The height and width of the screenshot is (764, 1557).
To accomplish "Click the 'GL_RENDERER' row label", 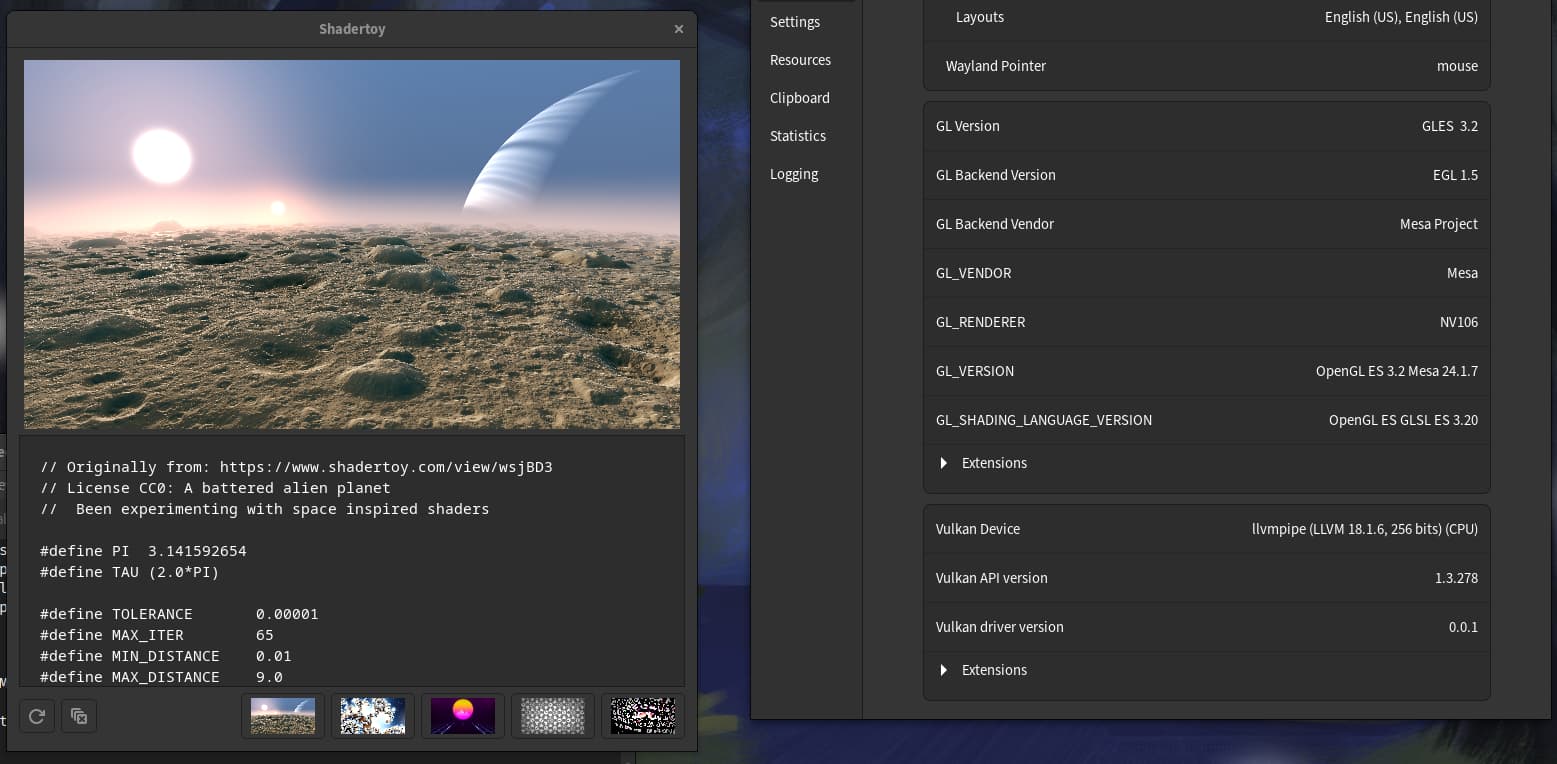I will pos(981,322).
